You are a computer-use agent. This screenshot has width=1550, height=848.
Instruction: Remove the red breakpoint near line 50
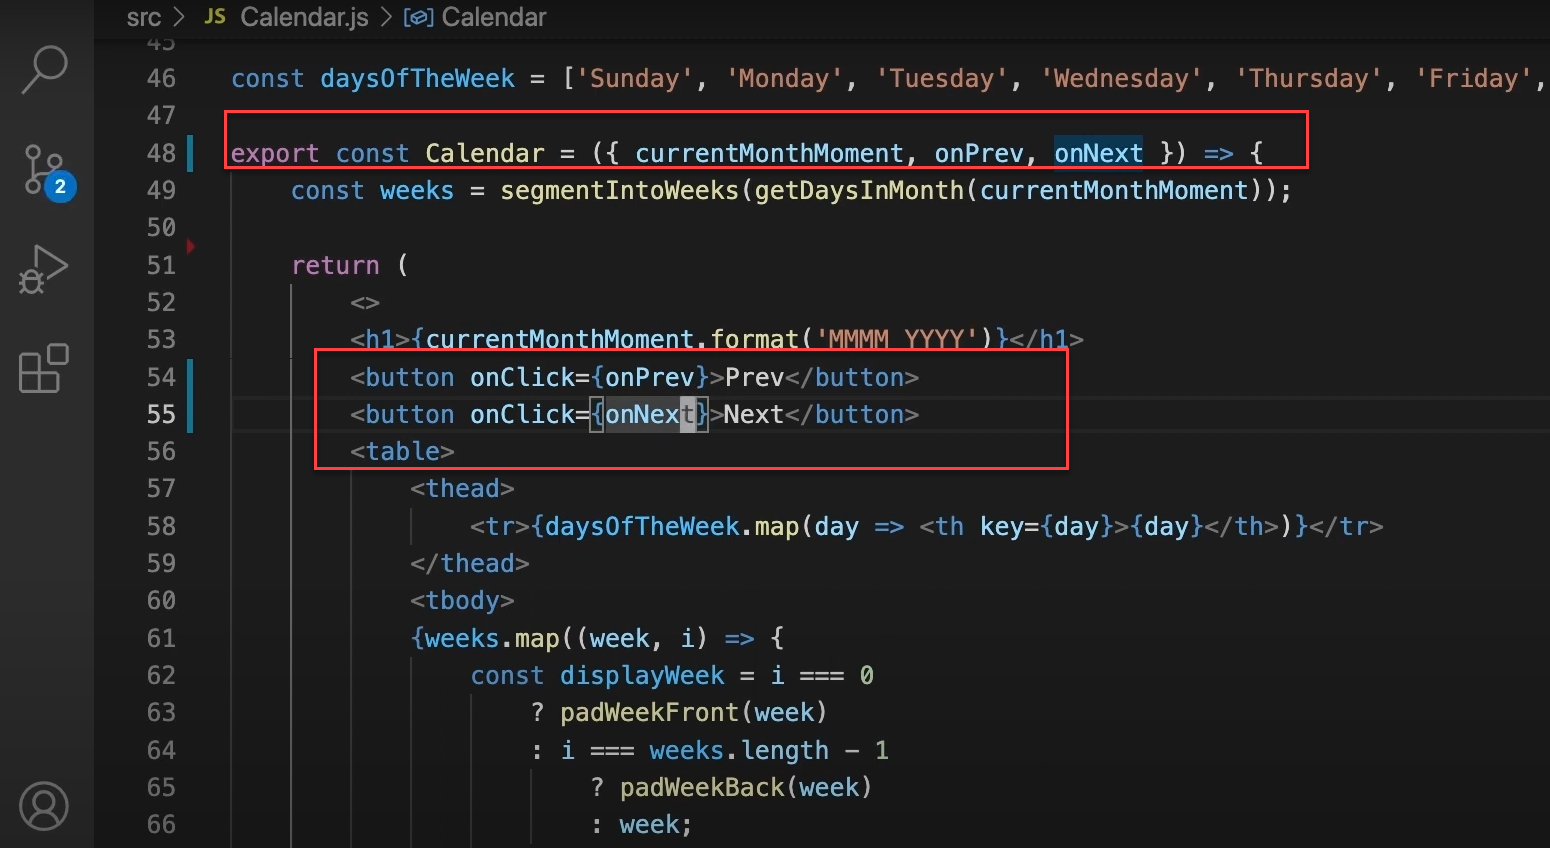tap(188, 245)
